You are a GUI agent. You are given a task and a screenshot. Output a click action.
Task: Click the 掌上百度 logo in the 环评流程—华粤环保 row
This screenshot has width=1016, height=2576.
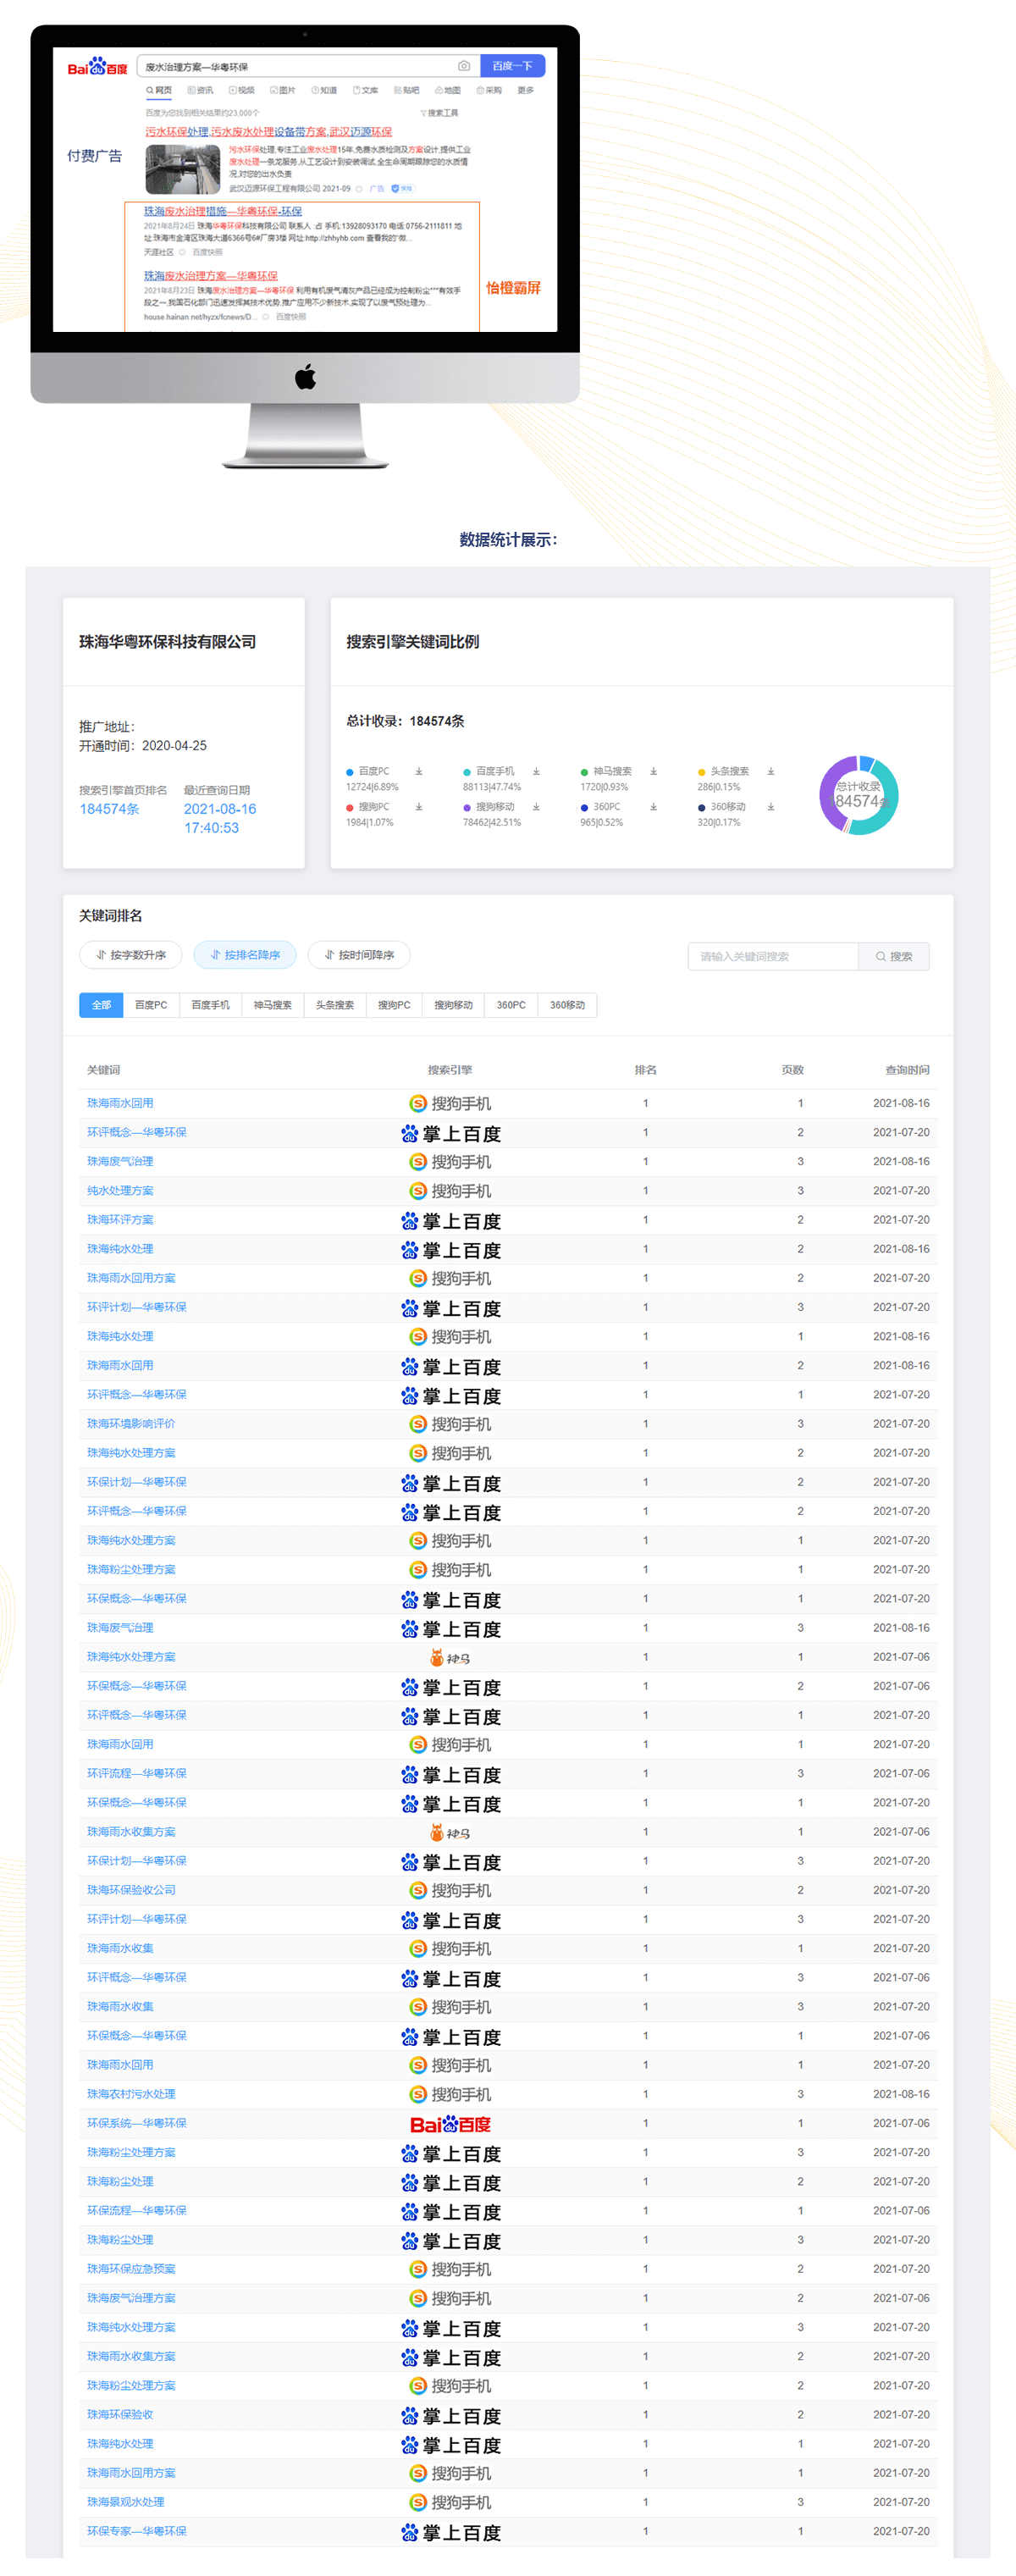coord(450,1775)
